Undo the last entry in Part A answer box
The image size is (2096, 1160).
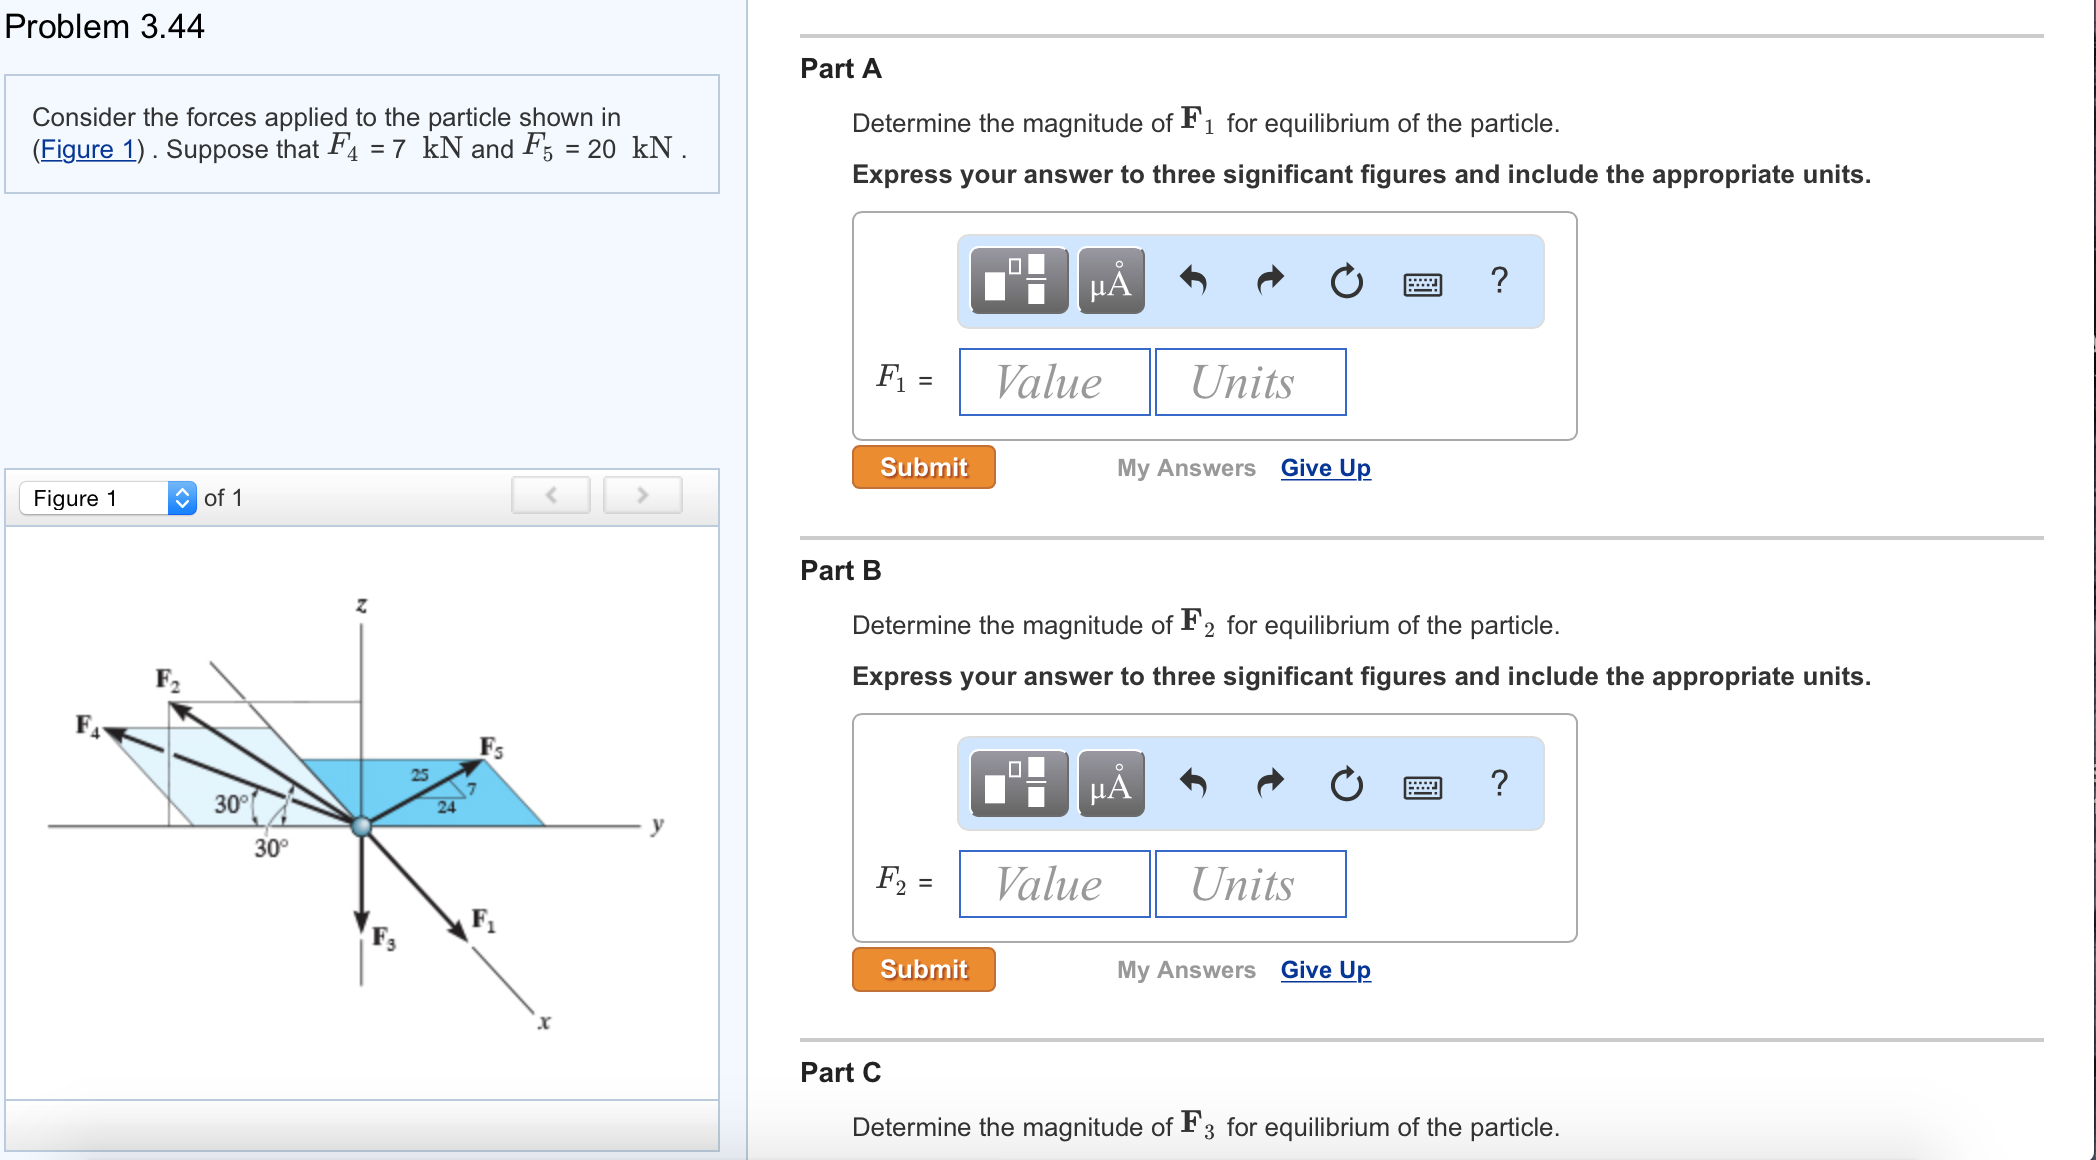point(1196,282)
